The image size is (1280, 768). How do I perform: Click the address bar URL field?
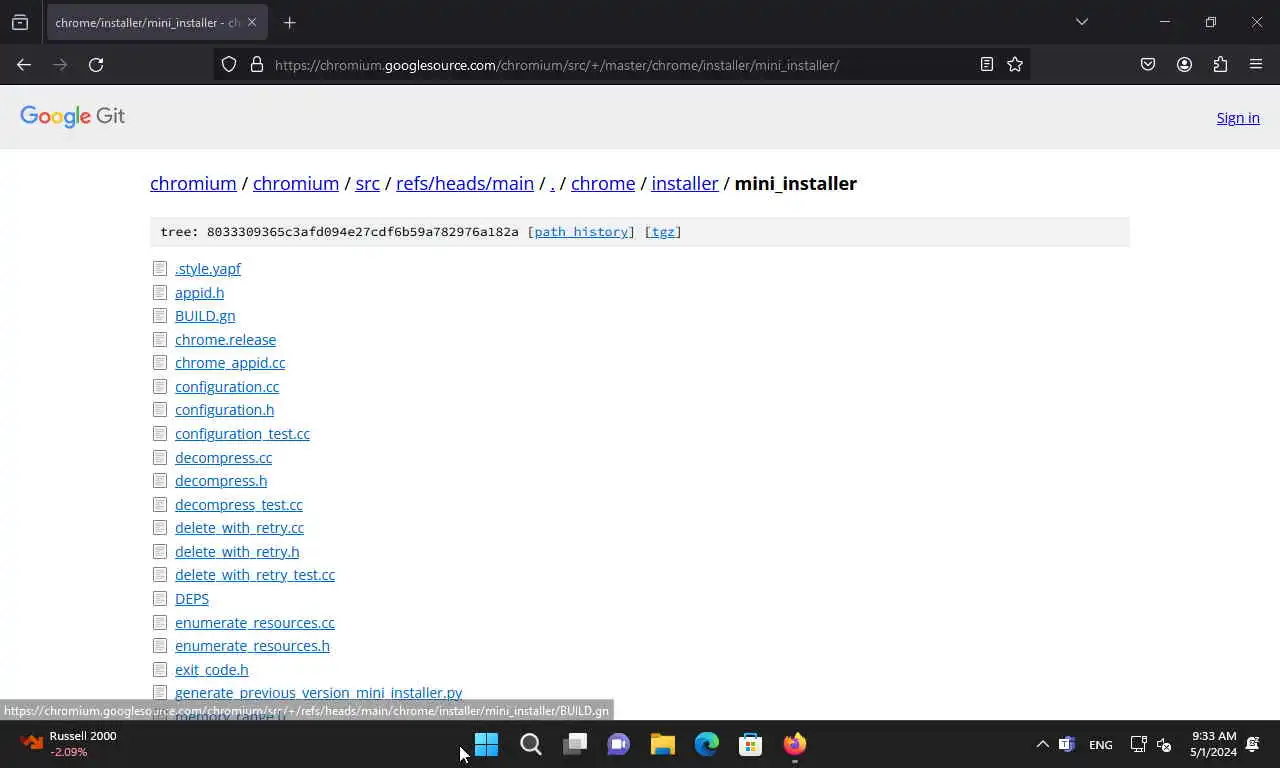[x=620, y=65]
